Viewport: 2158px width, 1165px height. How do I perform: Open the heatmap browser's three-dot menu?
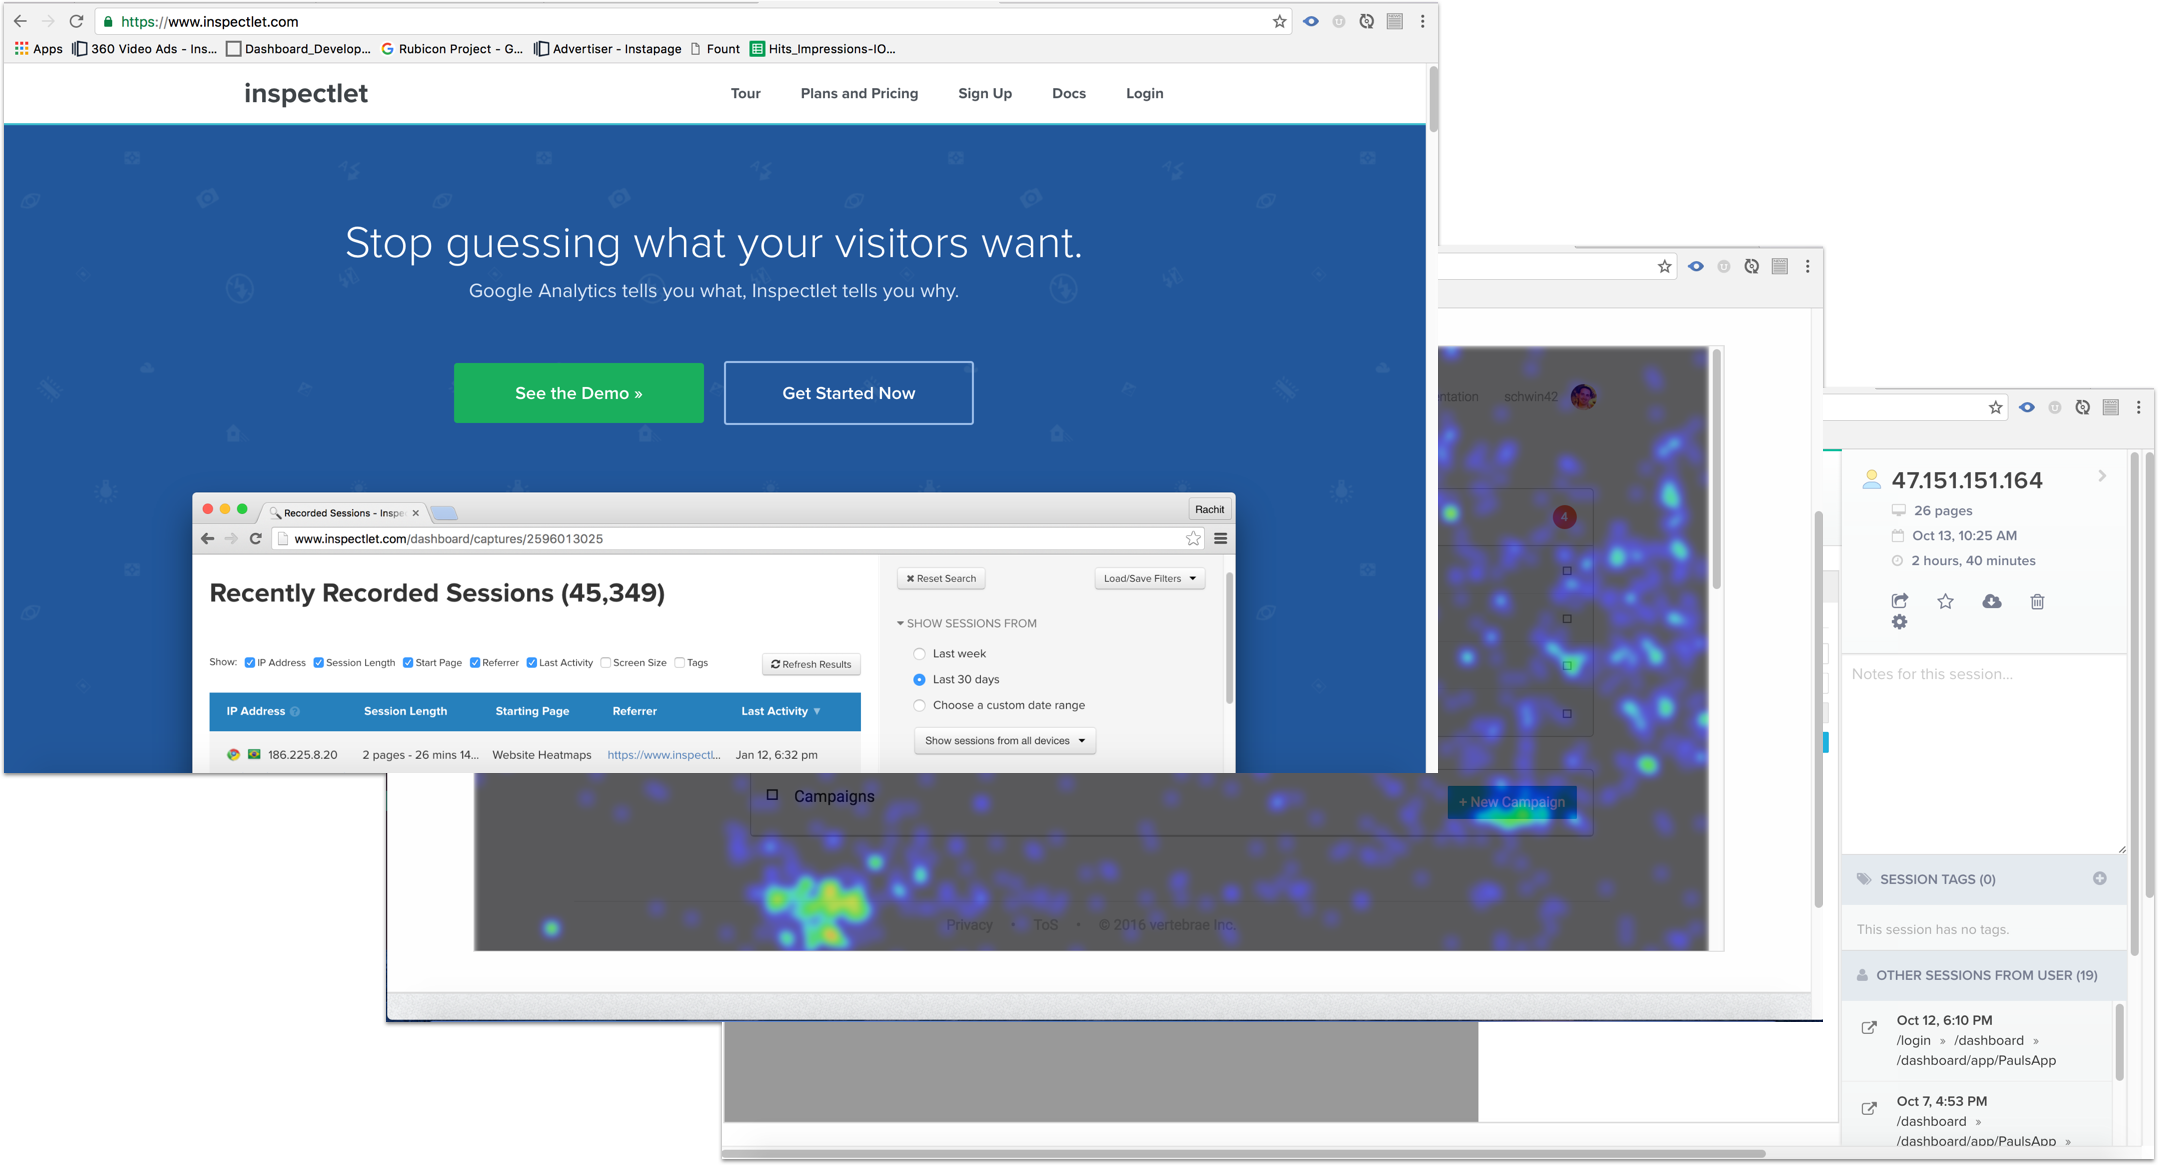point(1807,266)
